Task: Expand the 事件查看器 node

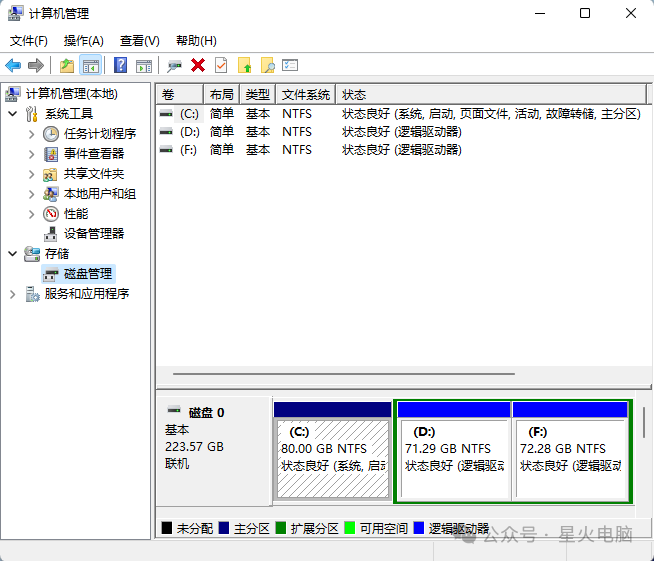Action: point(32,154)
